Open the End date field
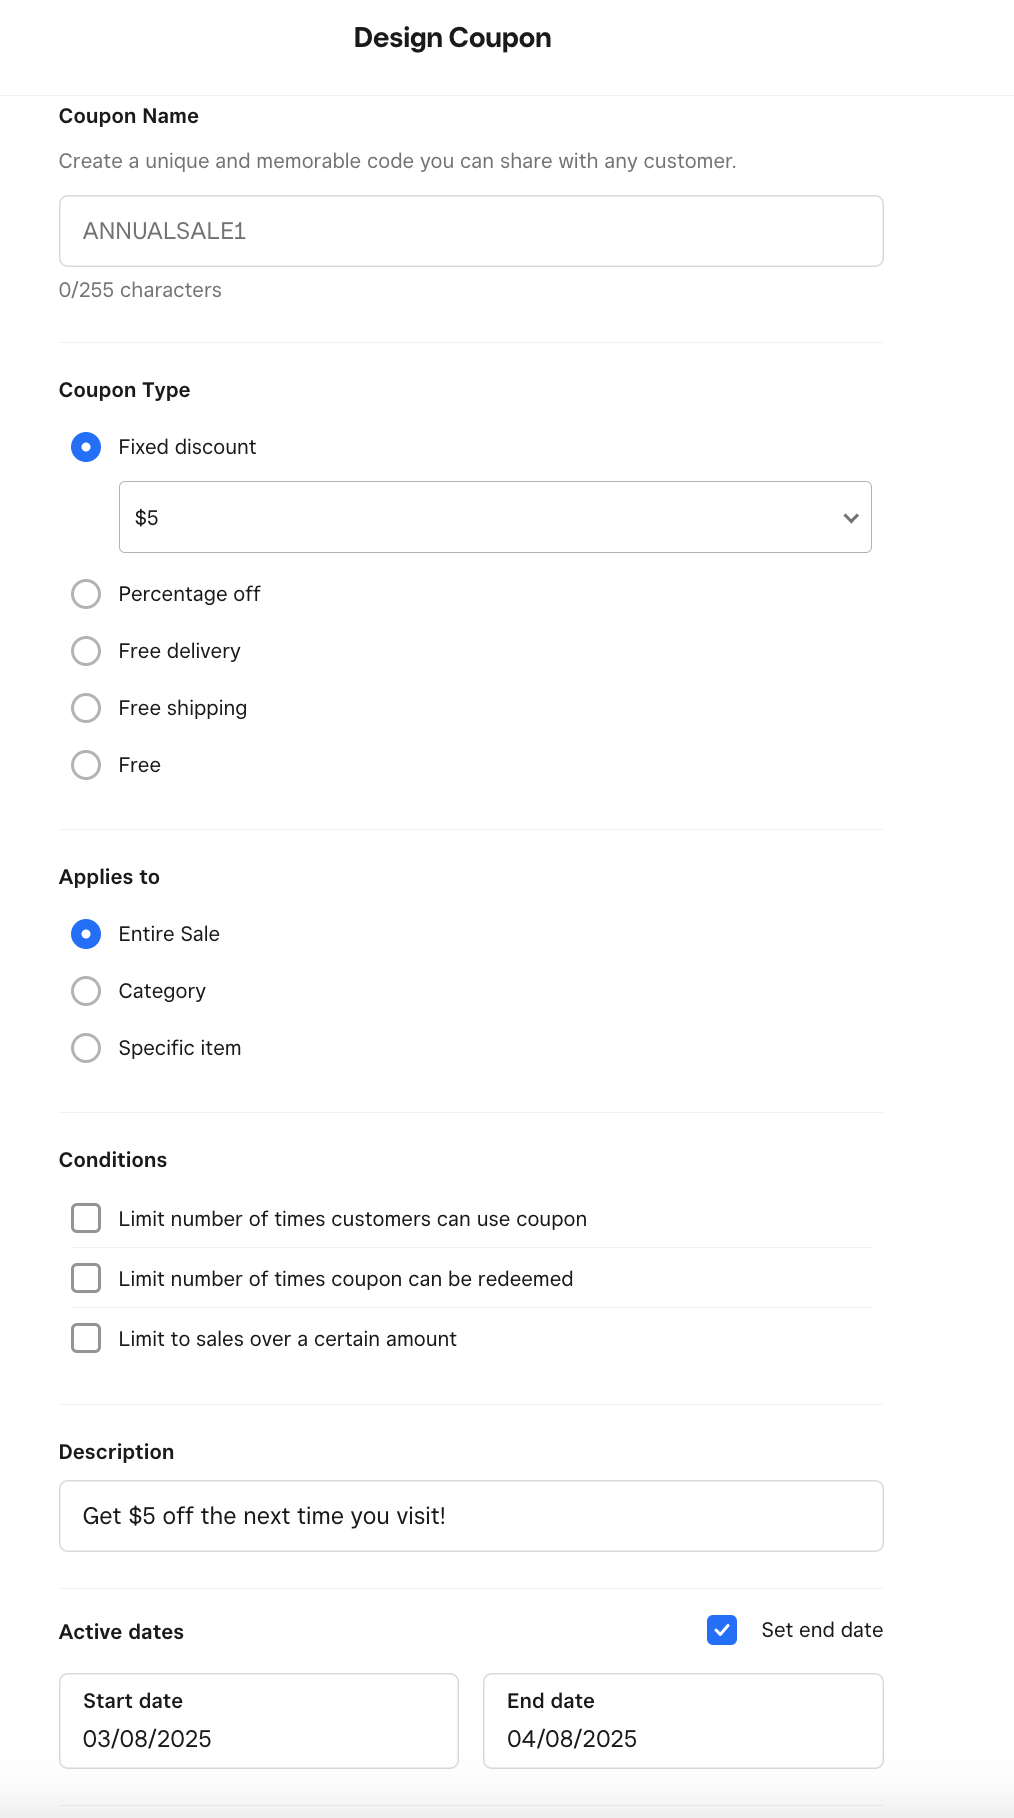Image resolution: width=1014 pixels, height=1818 pixels. point(682,1720)
